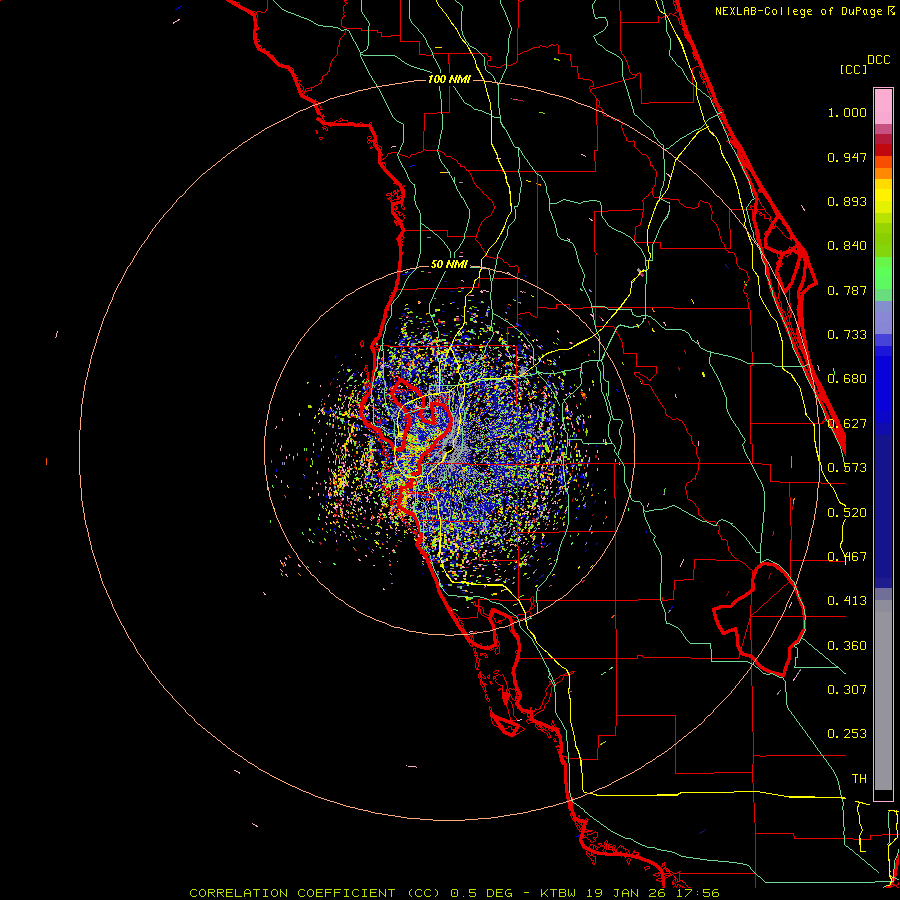Click the 0.253 scale value
900x900 pixels.
point(847,734)
